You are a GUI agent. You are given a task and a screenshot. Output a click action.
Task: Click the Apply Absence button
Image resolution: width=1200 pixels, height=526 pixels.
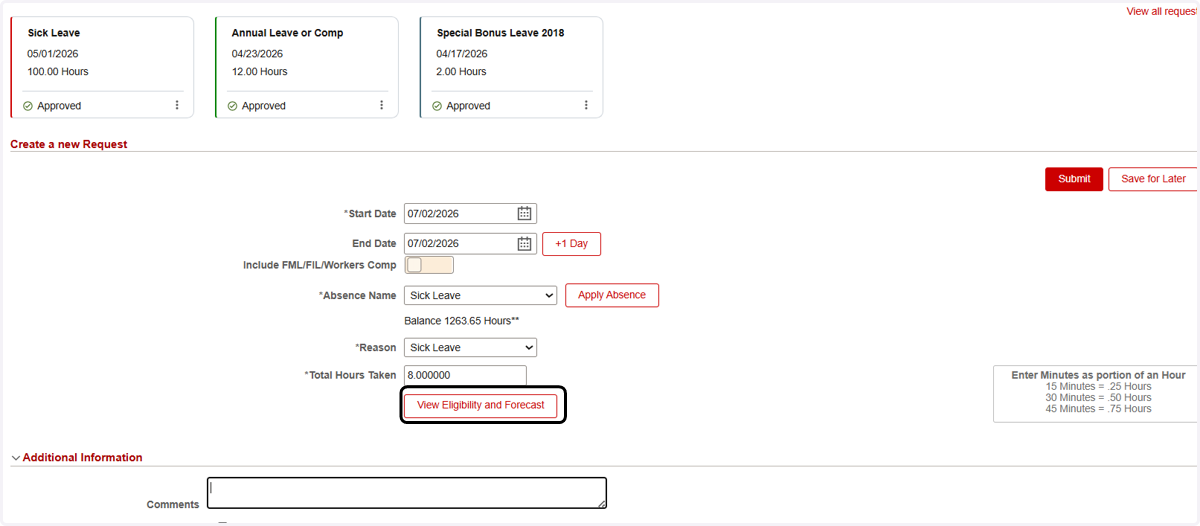pyautogui.click(x=612, y=295)
